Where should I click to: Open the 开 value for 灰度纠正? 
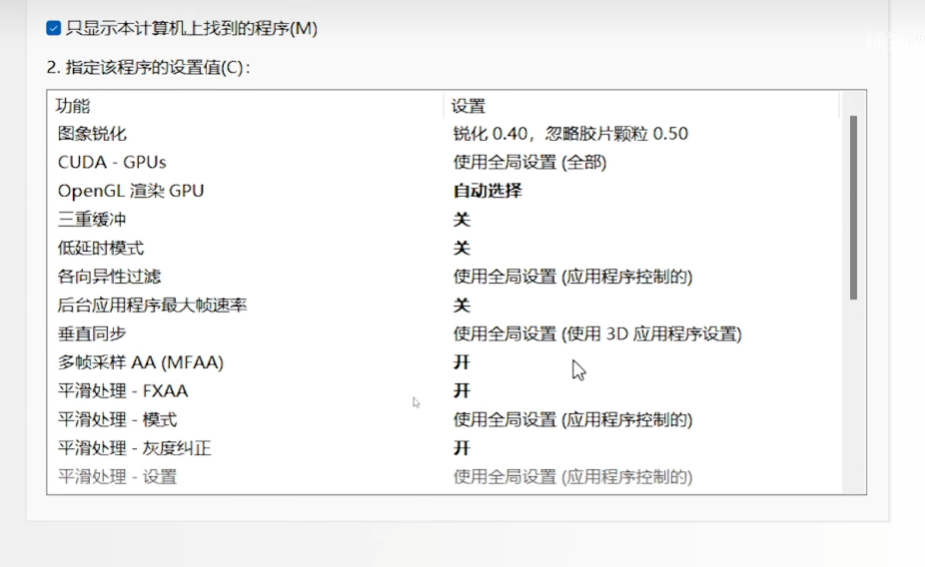(x=461, y=448)
